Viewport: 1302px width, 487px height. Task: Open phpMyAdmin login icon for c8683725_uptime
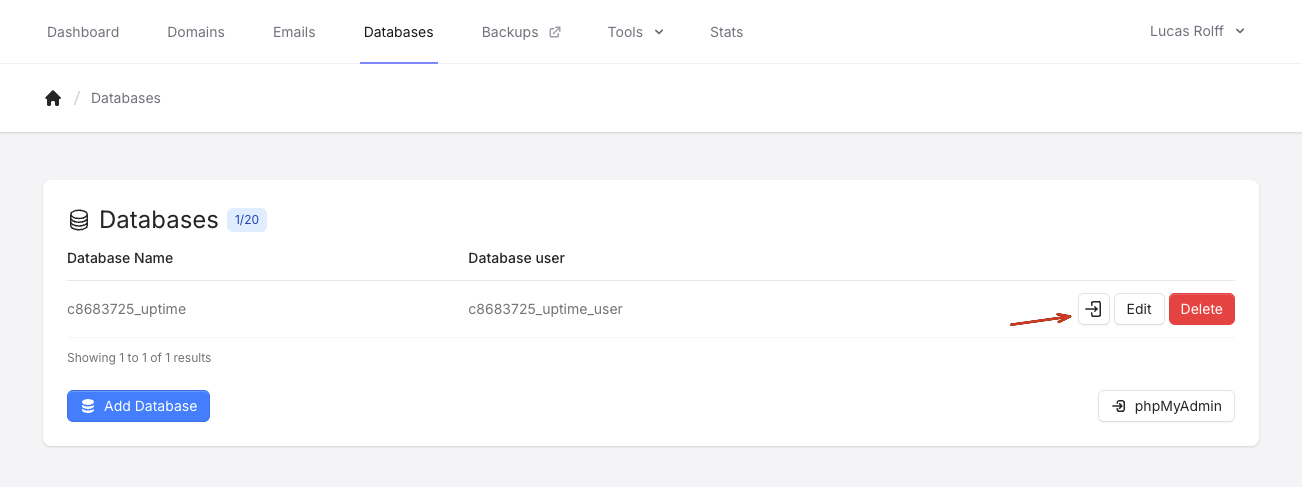tap(1094, 309)
